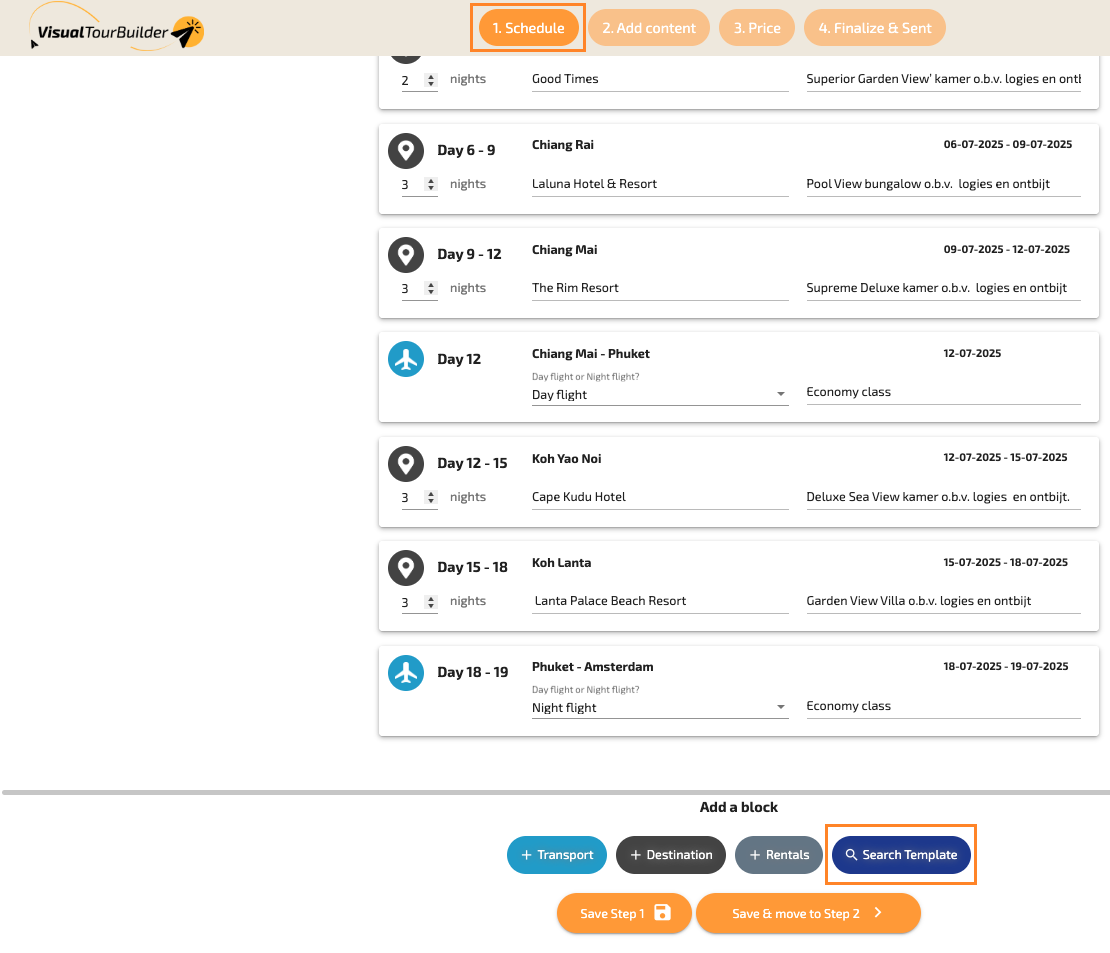This screenshot has height=953, width=1110.
Task: Open Night flight dropdown for Phuket - Amsterdam
Action: [x=660, y=707]
